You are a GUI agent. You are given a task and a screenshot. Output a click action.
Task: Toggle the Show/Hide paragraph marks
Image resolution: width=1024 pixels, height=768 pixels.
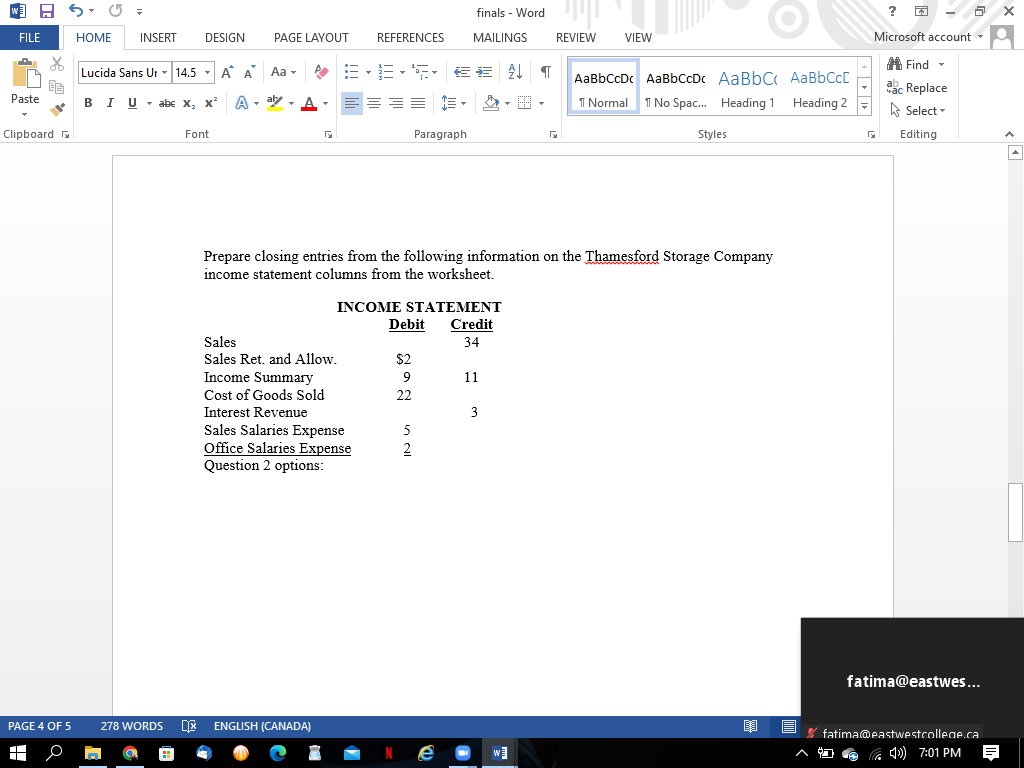click(545, 71)
